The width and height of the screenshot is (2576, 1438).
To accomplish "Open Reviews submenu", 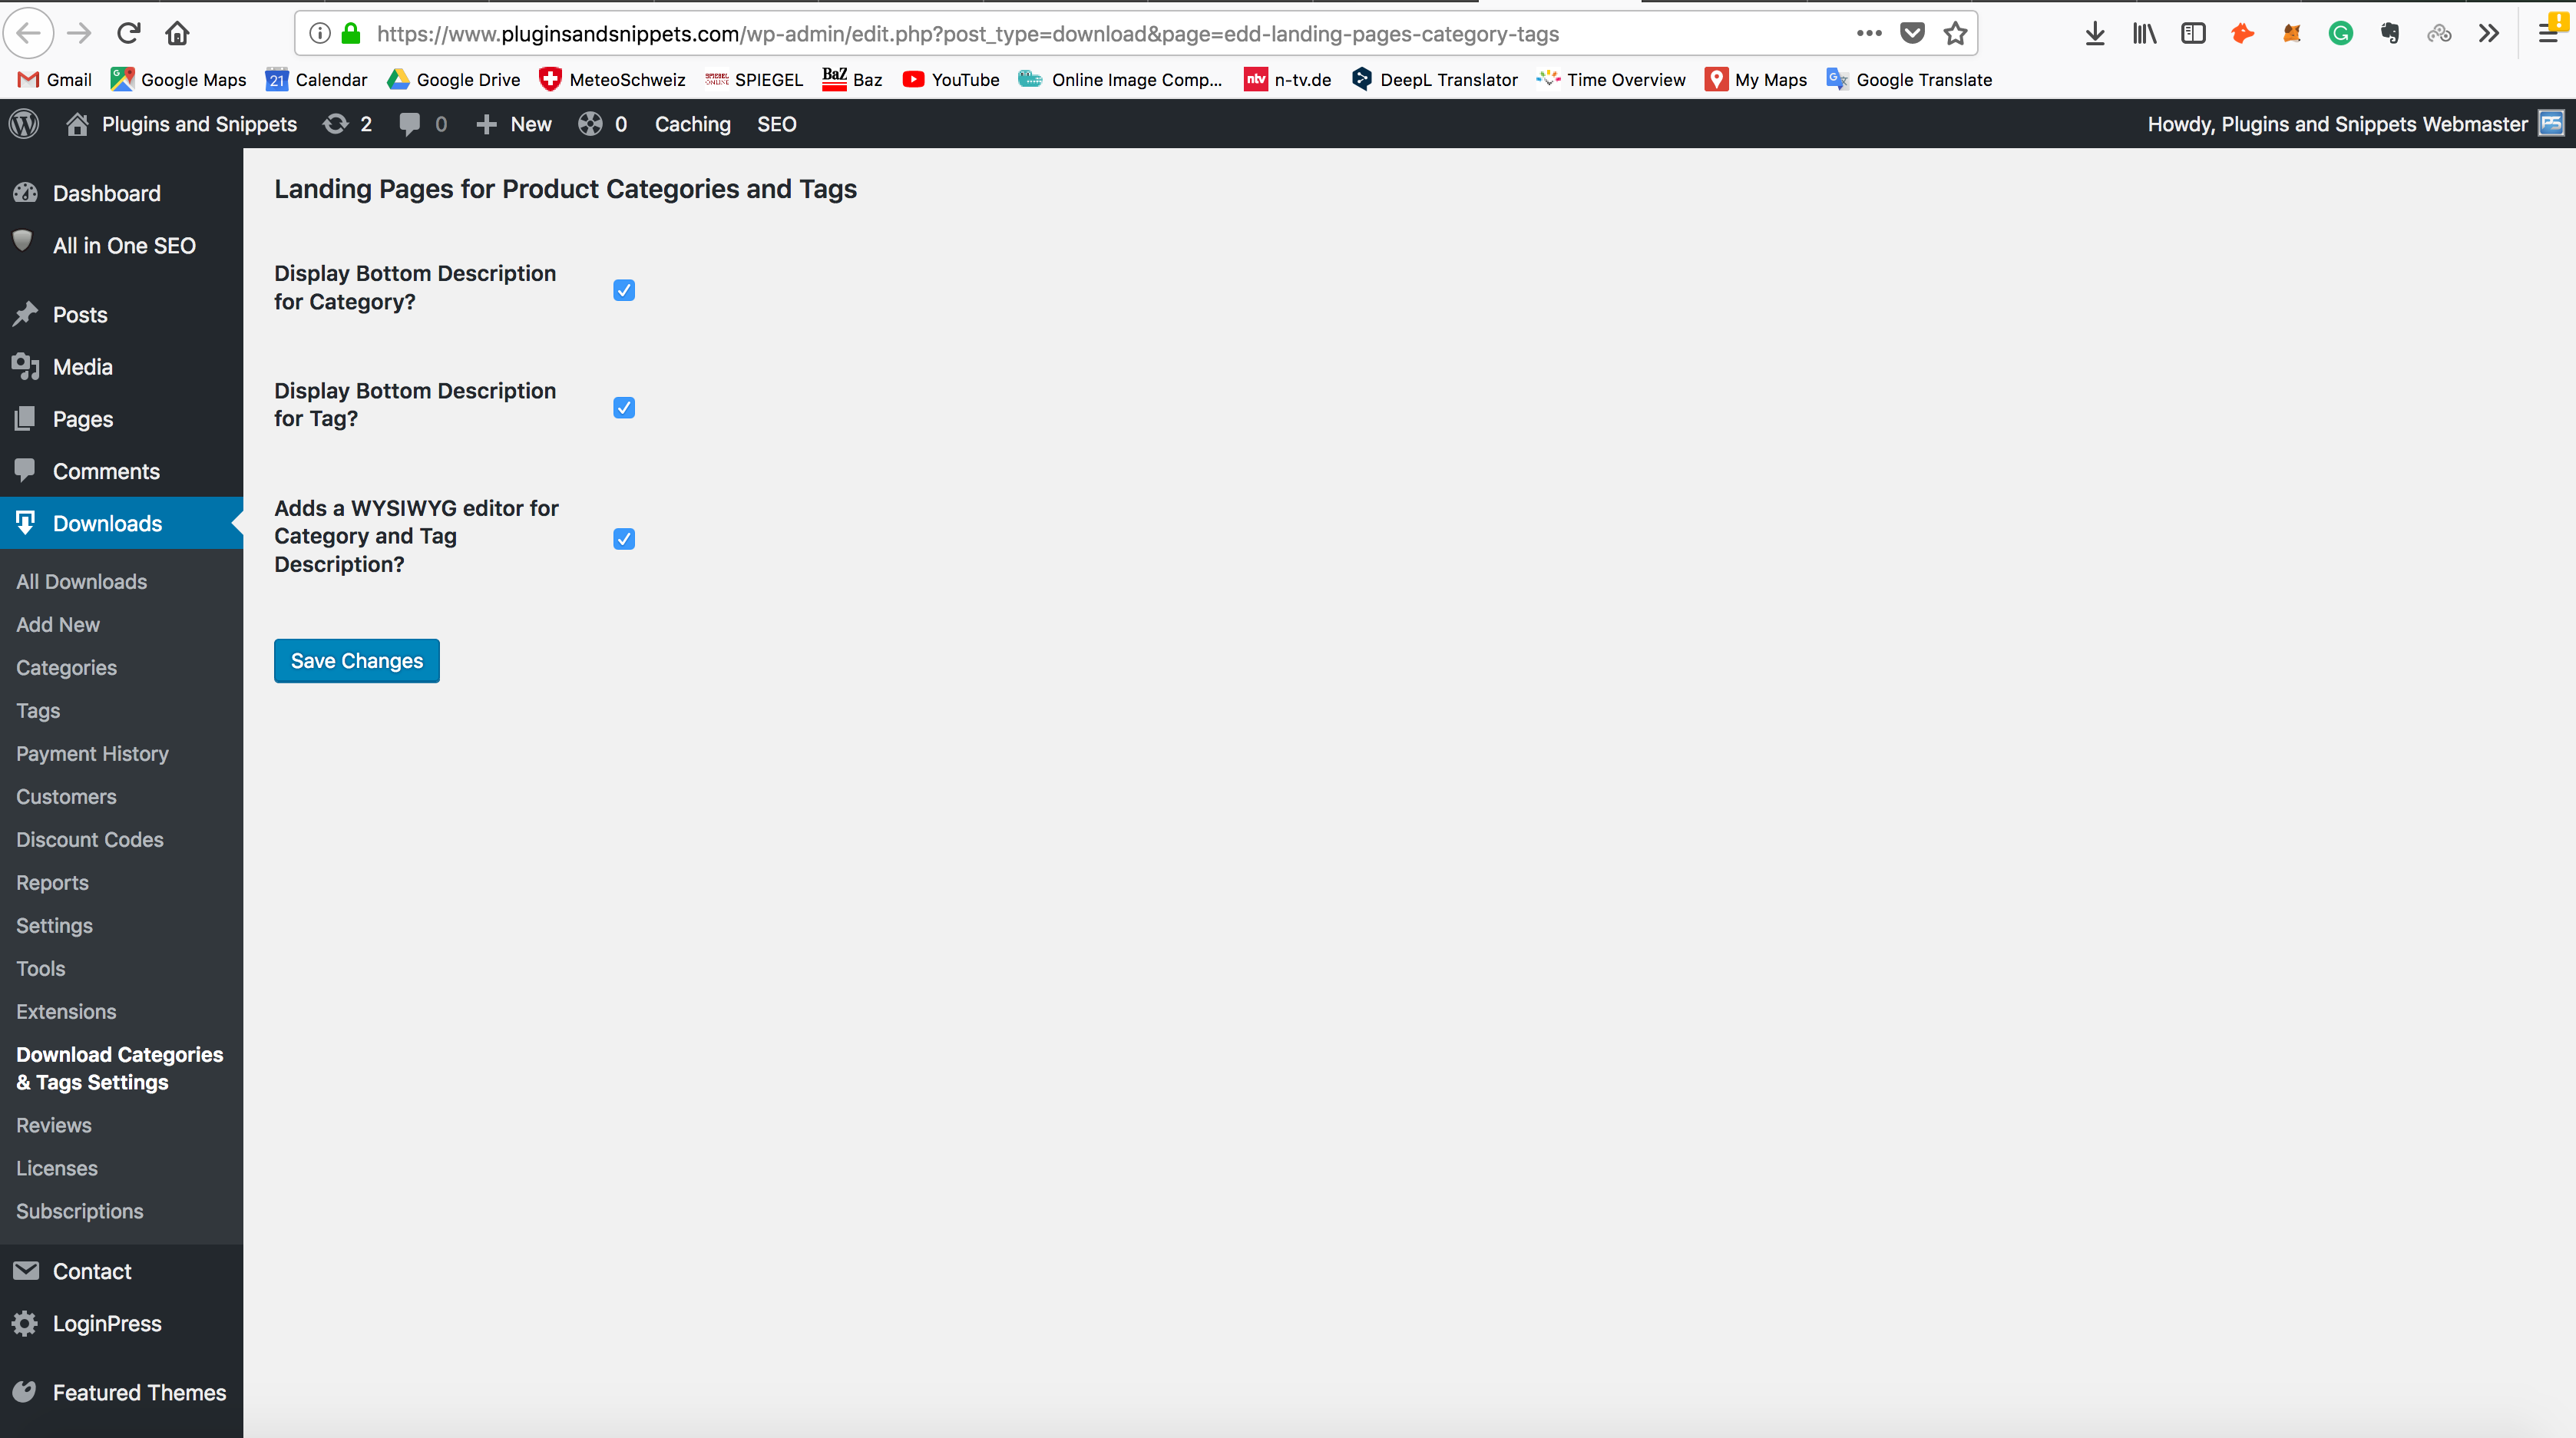I will click(x=54, y=1125).
